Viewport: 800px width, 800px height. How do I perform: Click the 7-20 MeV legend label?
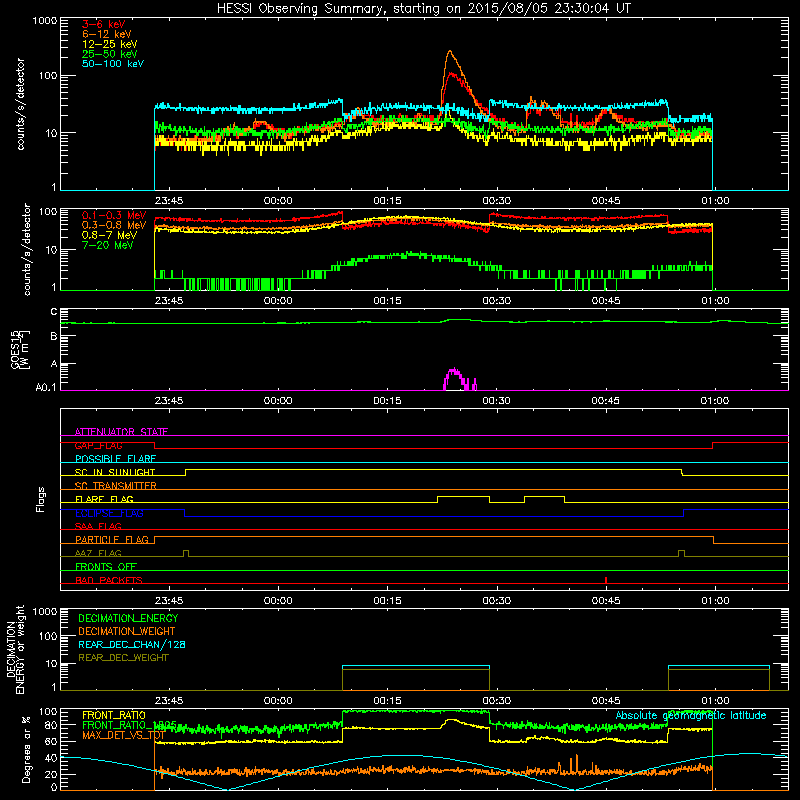pos(107,245)
